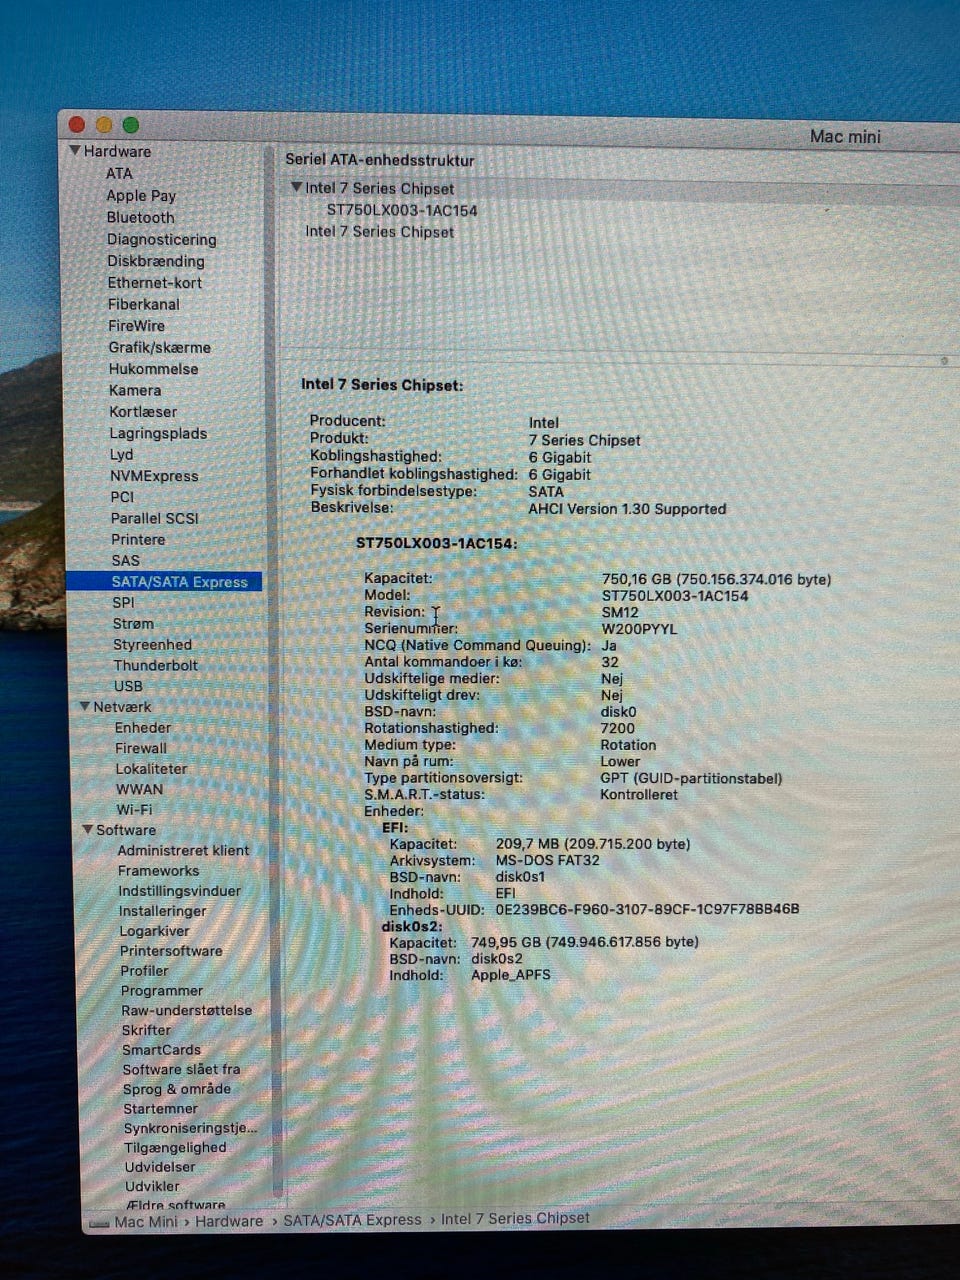Click Intel 7 Series Chipset in path bar
Screen dimensions: 960x1280
click(x=515, y=1218)
